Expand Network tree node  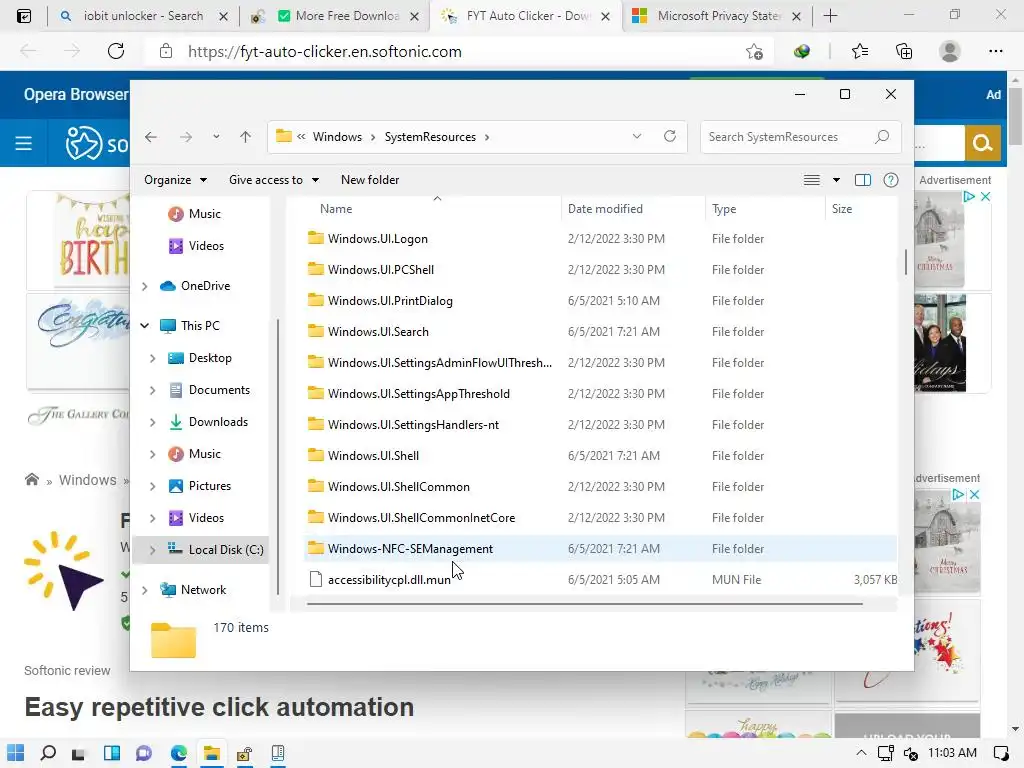(x=144, y=590)
